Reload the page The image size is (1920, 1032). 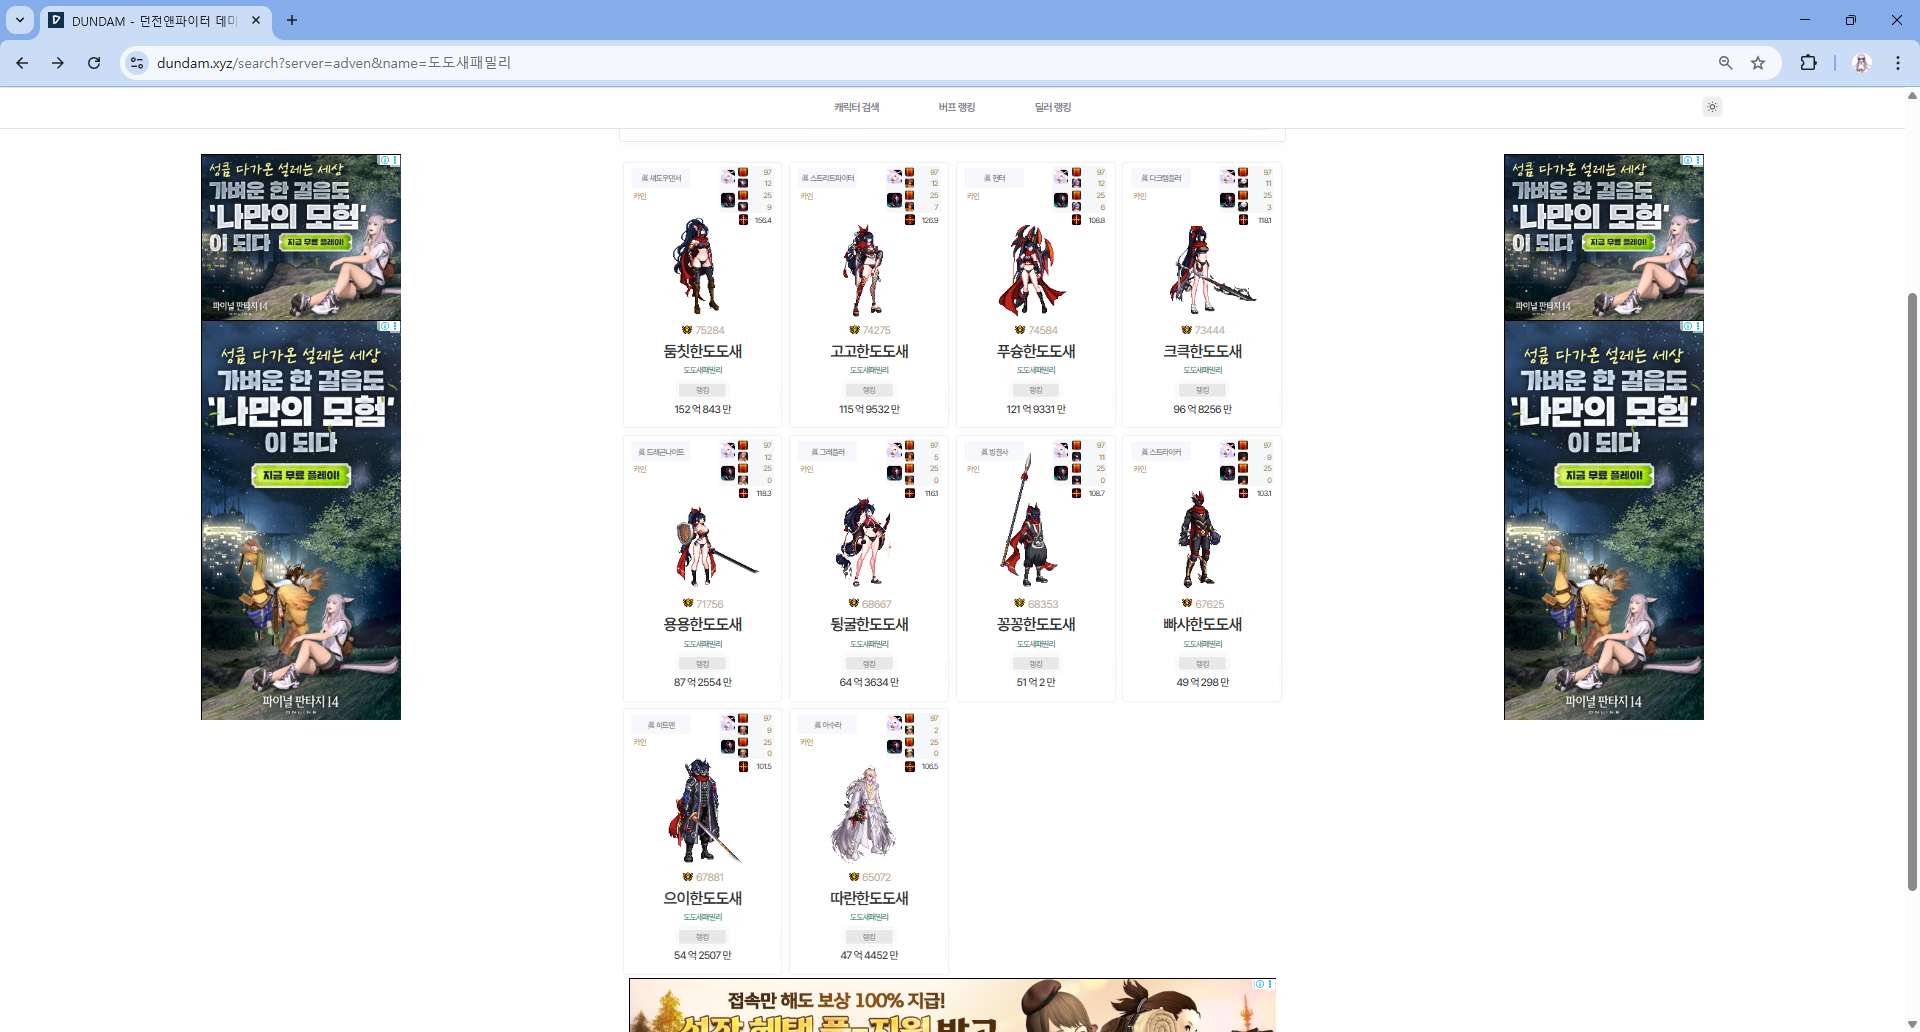(94, 63)
